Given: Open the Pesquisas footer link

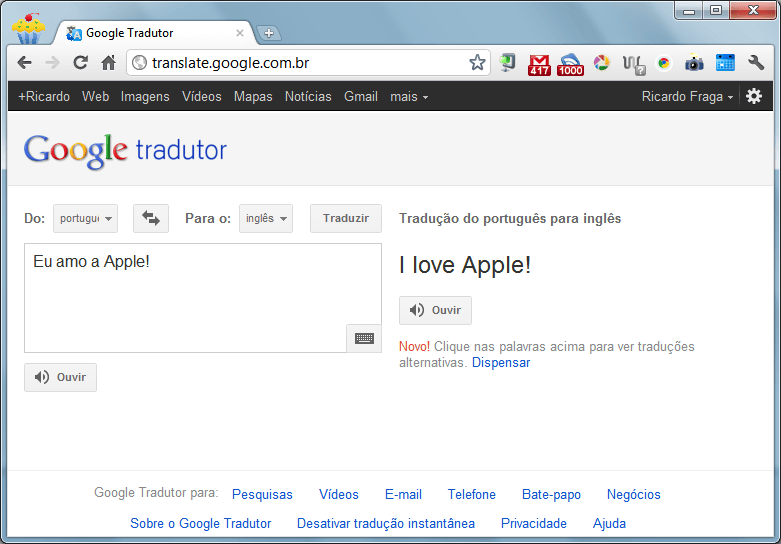Looking at the screenshot, I should (x=262, y=494).
